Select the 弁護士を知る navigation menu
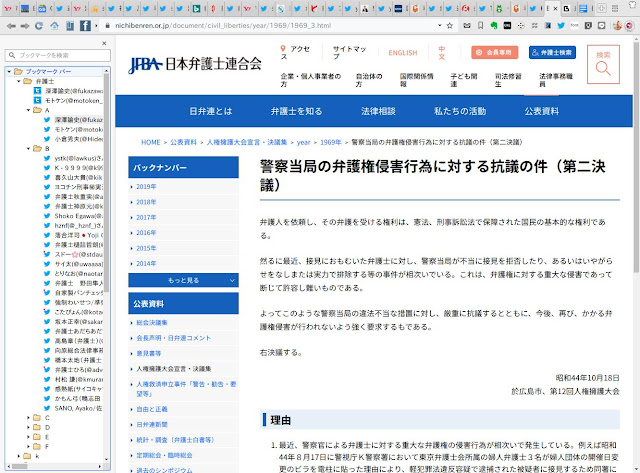640x473 pixels. pyautogui.click(x=296, y=111)
